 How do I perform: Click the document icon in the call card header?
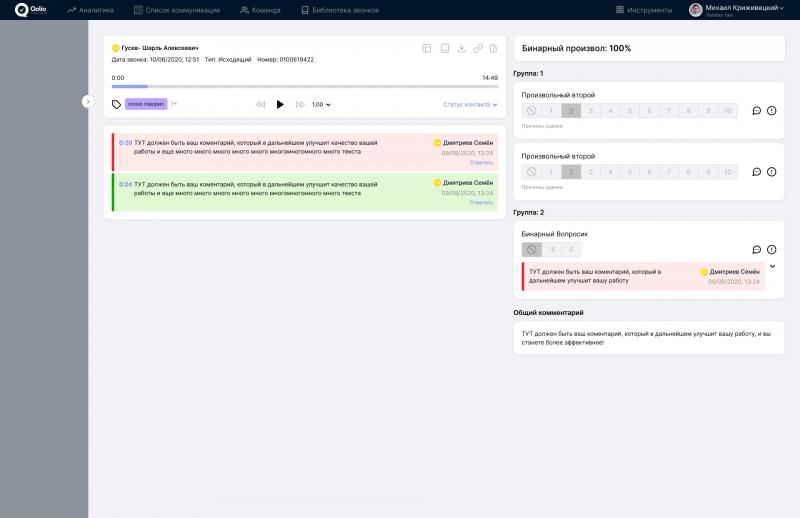pyautogui.click(x=493, y=48)
